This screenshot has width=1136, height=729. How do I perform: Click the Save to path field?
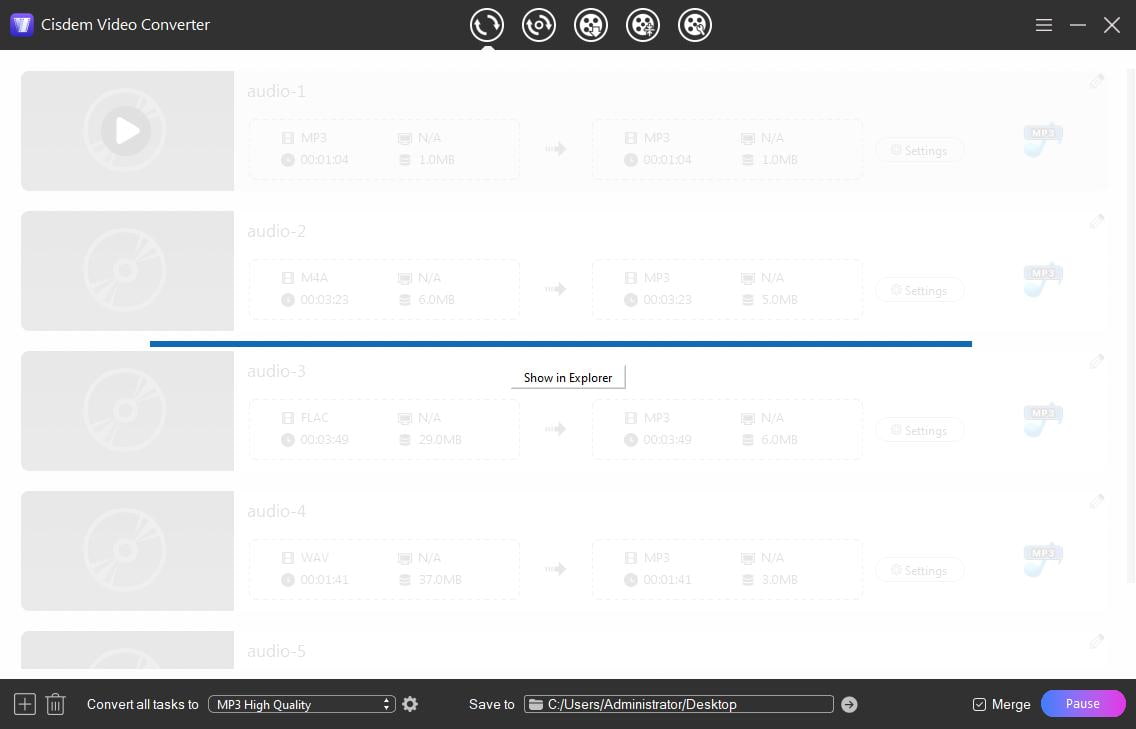point(680,704)
